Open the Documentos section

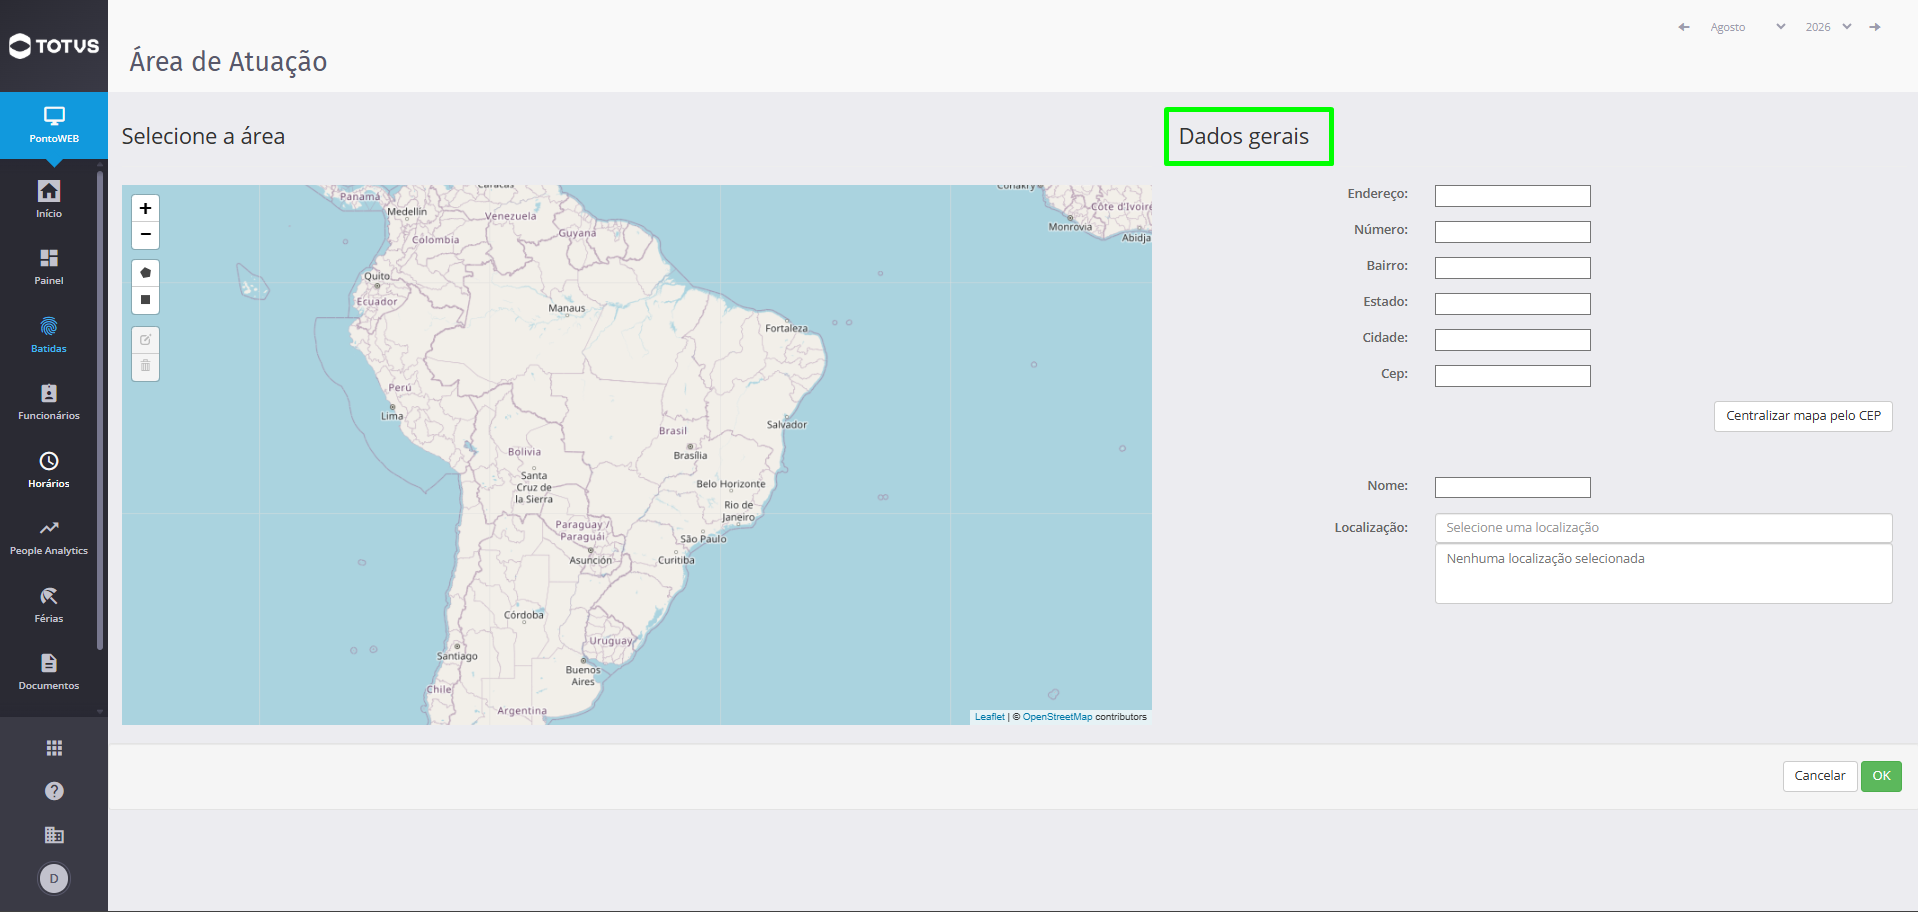click(49, 671)
